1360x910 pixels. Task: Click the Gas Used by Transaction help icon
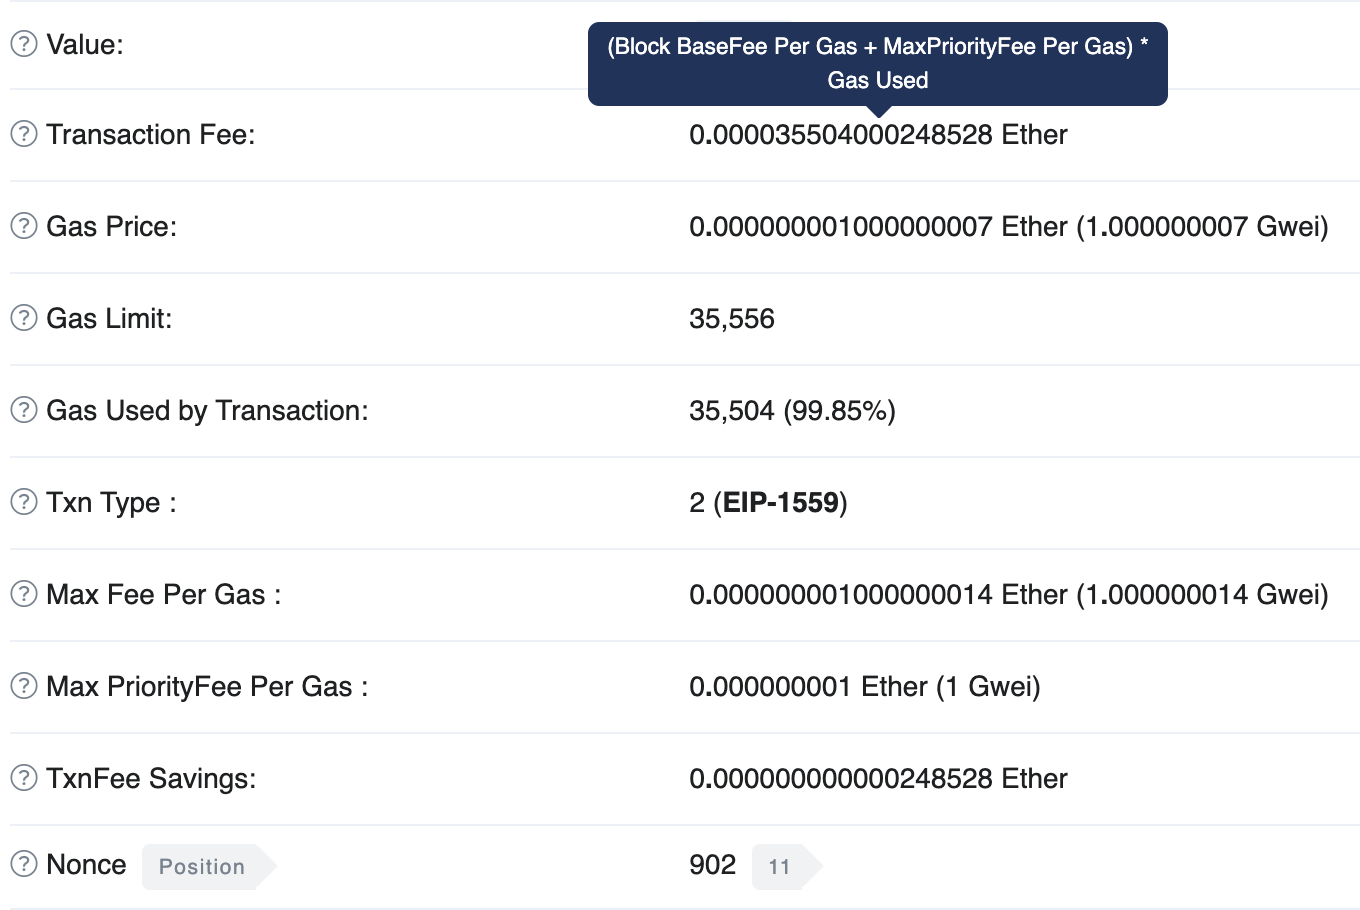22,410
